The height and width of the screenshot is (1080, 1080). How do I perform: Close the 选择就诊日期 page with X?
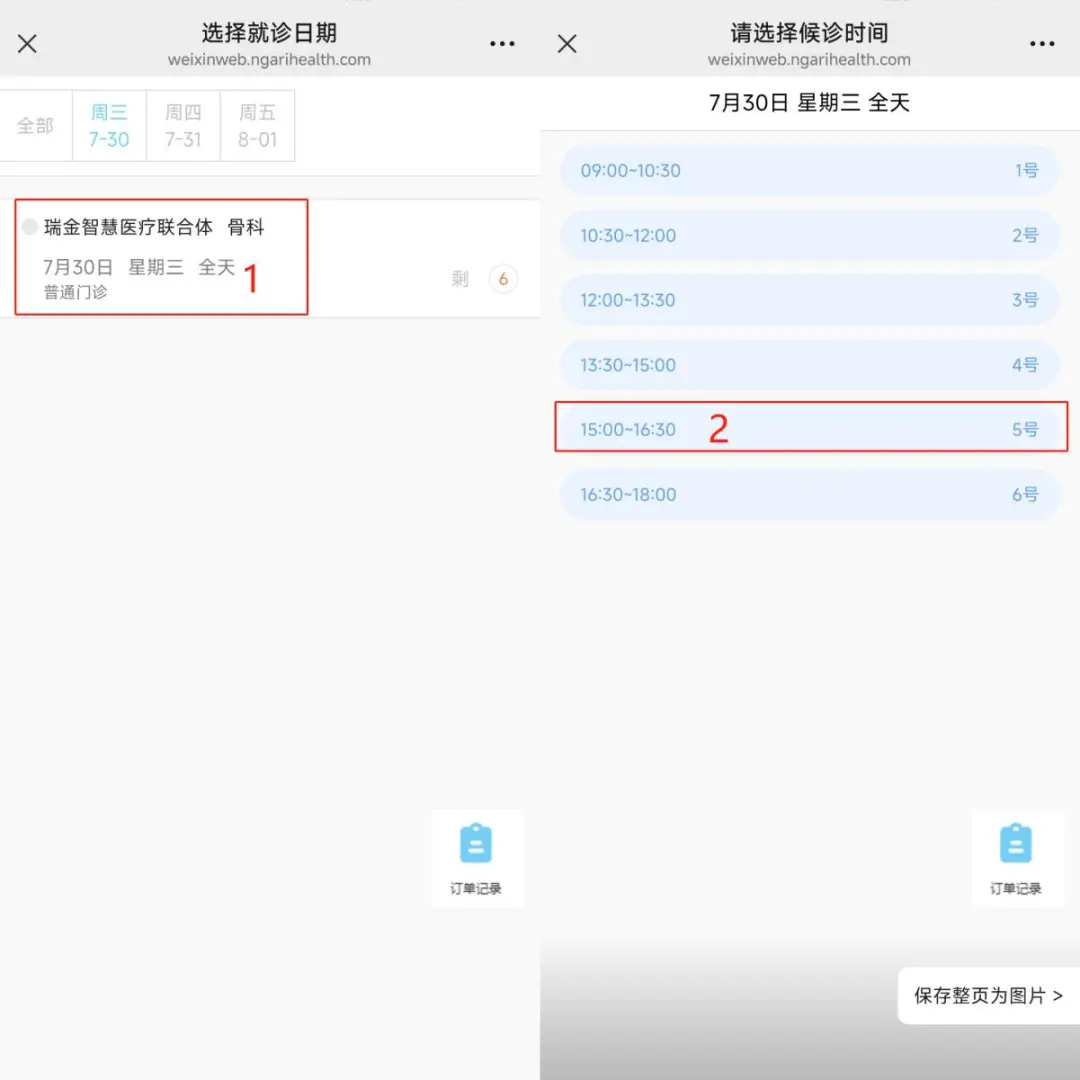[27, 44]
